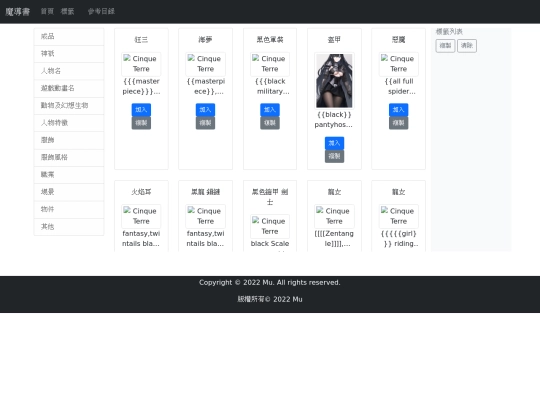Click the 狂三 card title

141,40
